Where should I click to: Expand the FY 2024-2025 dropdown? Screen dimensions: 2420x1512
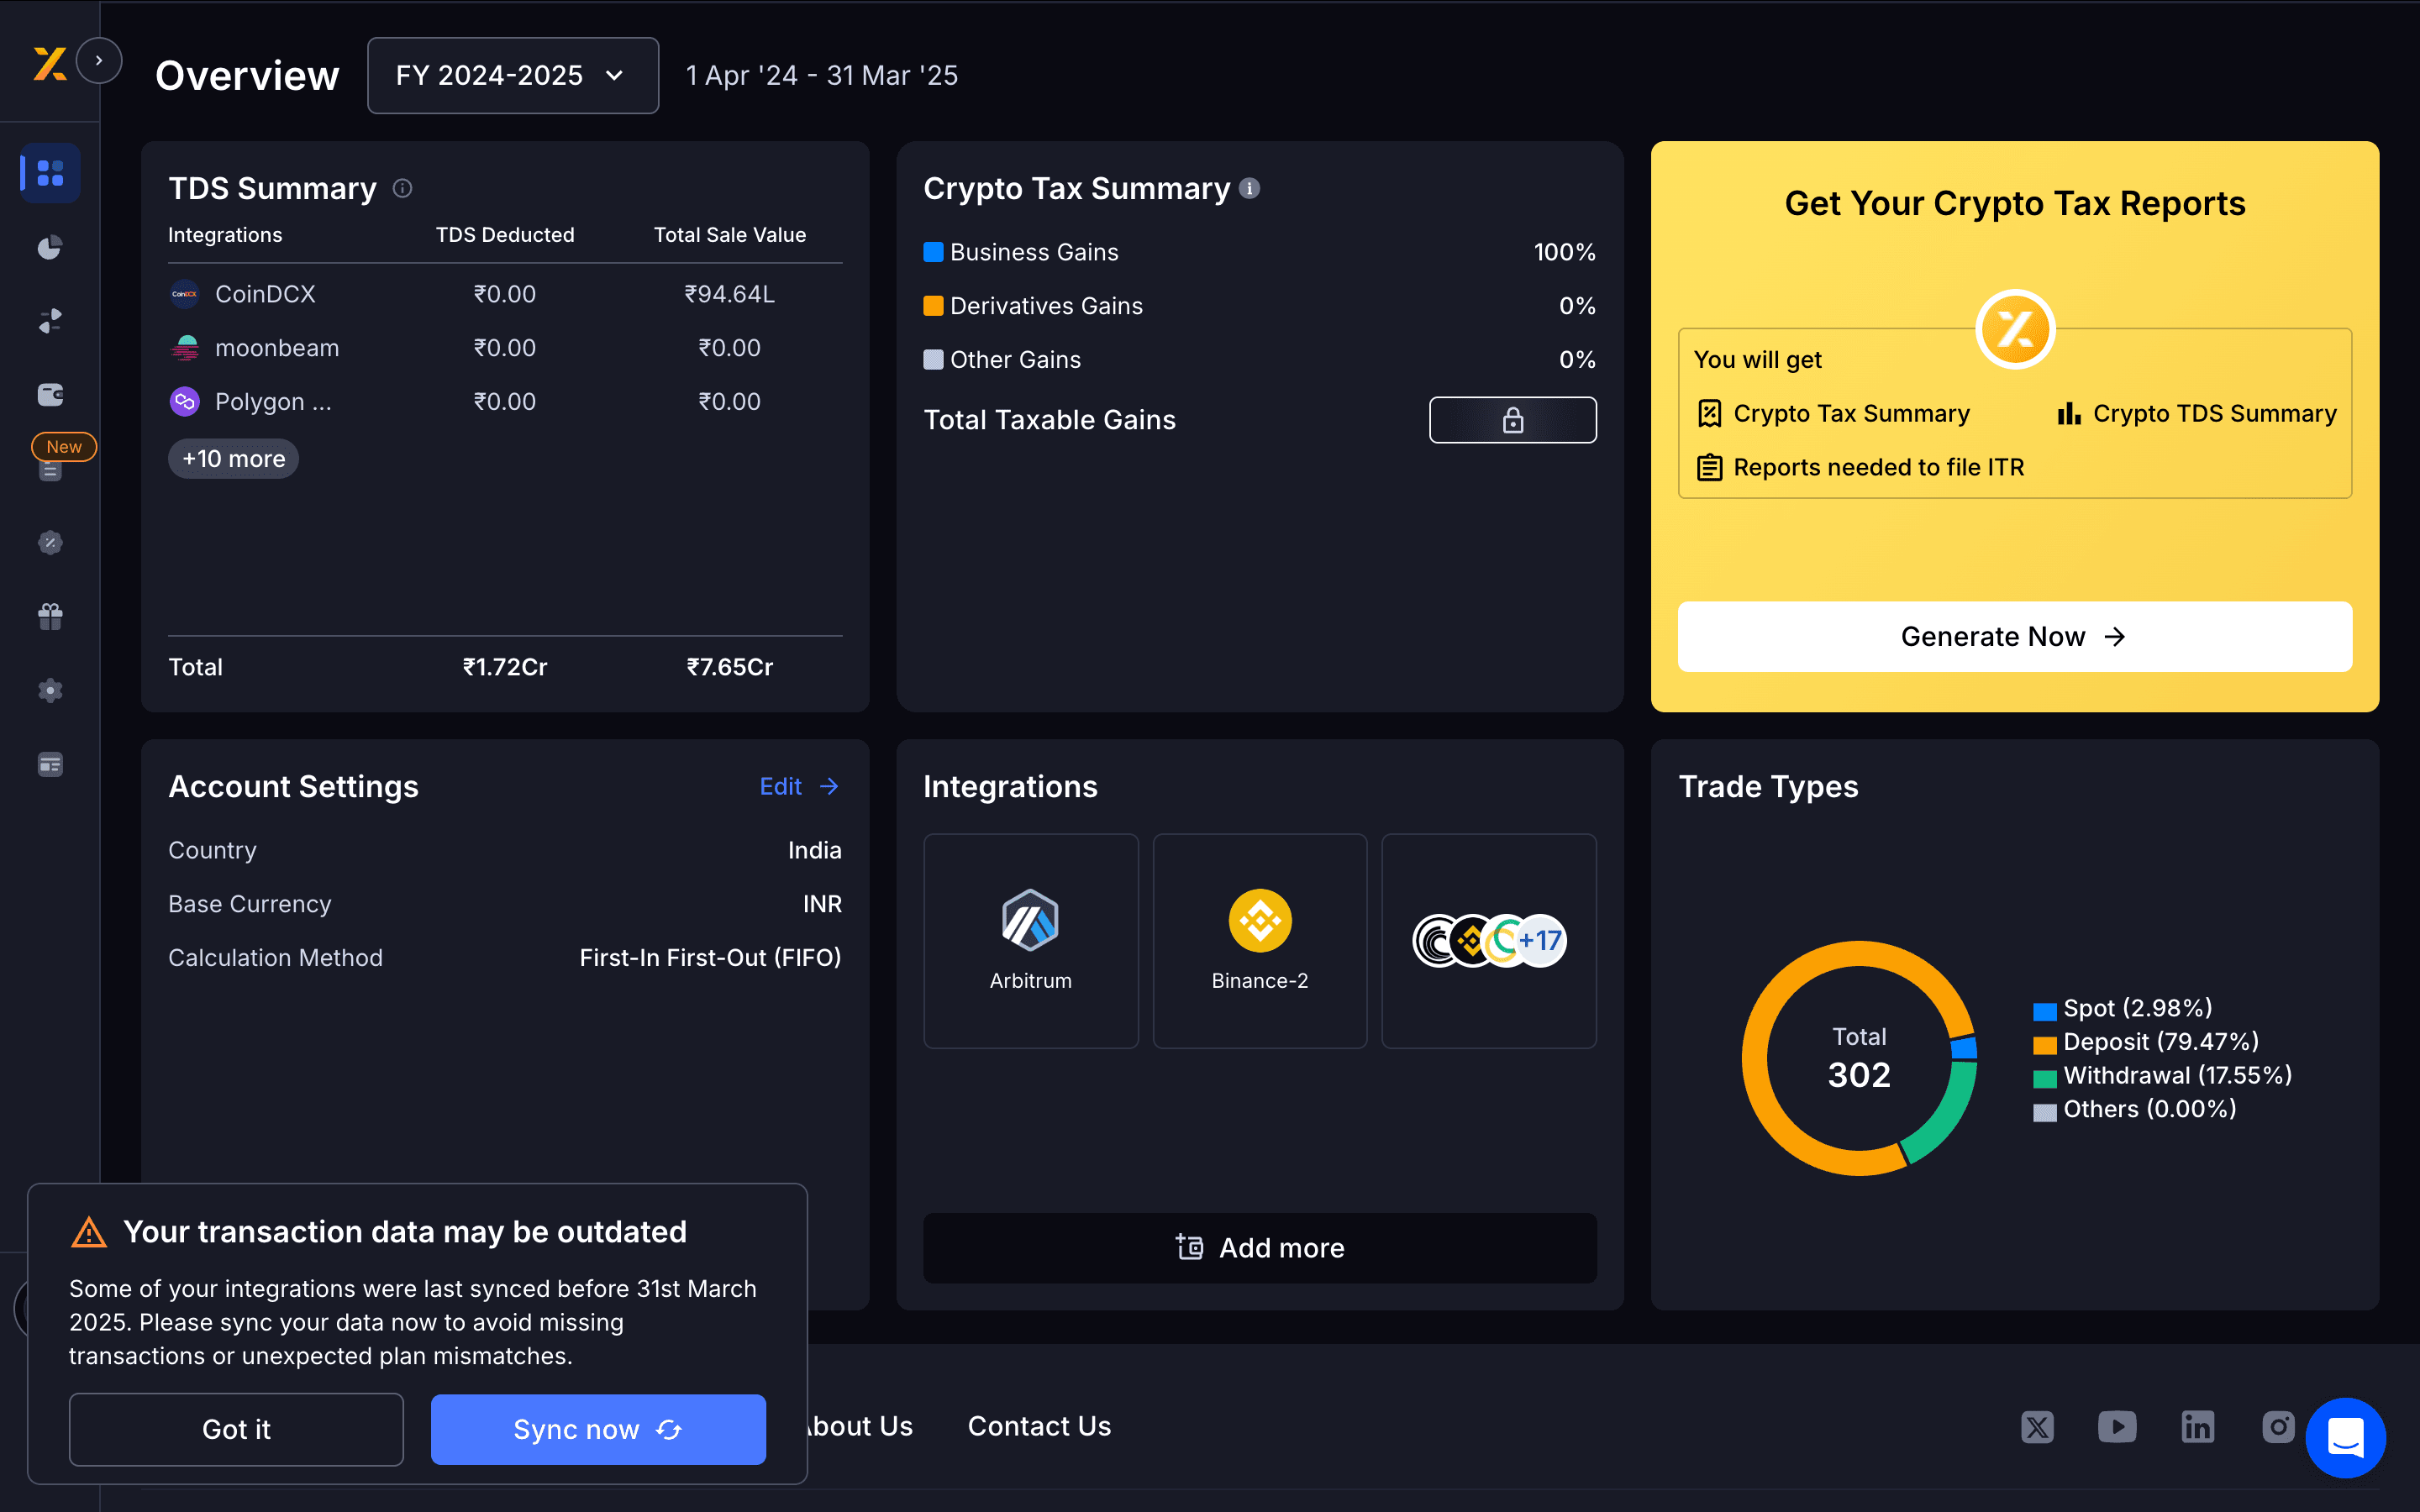coord(512,76)
